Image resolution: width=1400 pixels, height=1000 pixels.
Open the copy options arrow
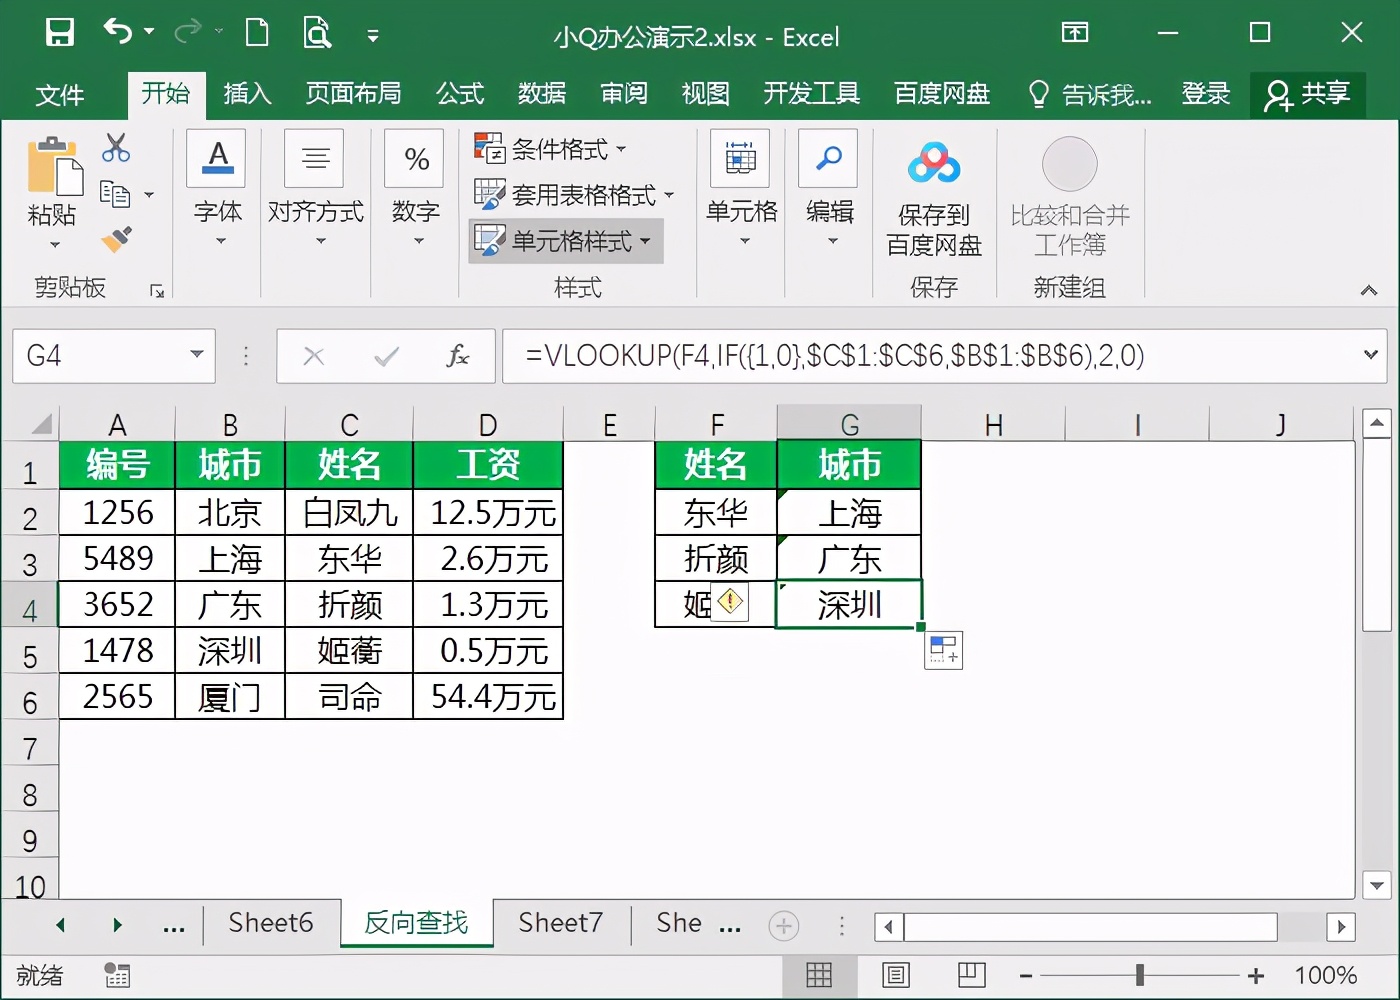[x=149, y=195]
